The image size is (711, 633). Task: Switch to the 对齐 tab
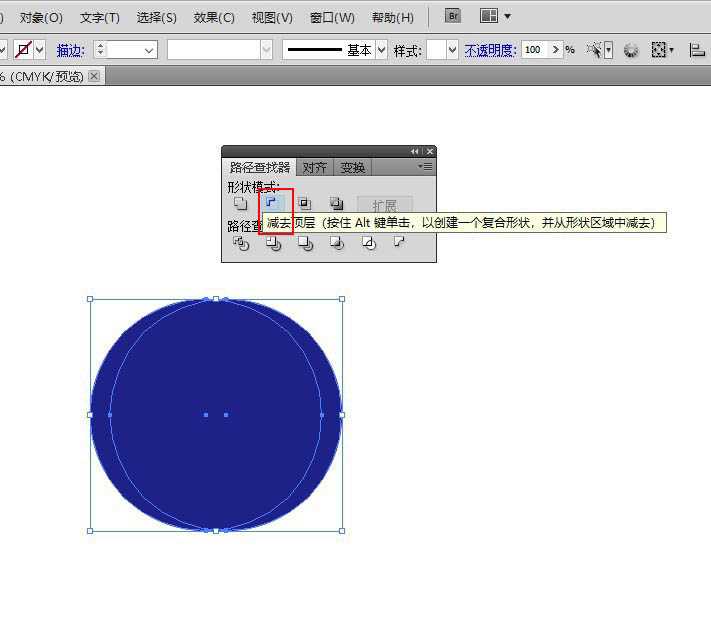315,168
